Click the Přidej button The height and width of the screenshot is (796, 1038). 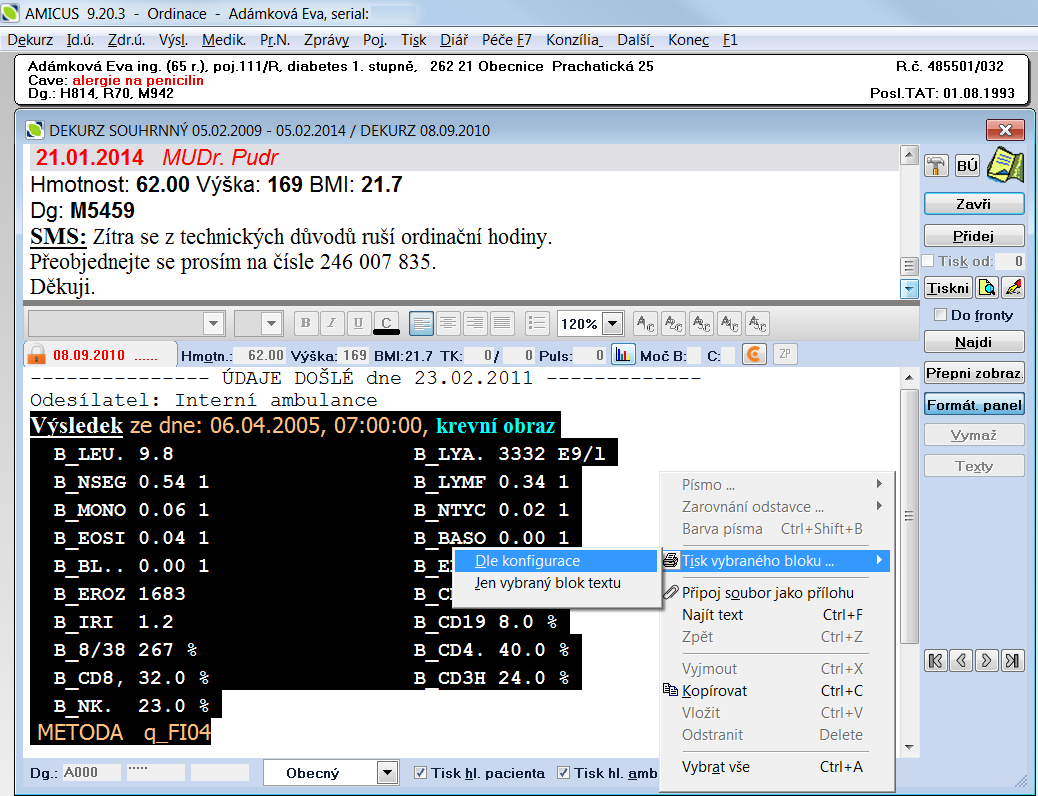pos(974,236)
